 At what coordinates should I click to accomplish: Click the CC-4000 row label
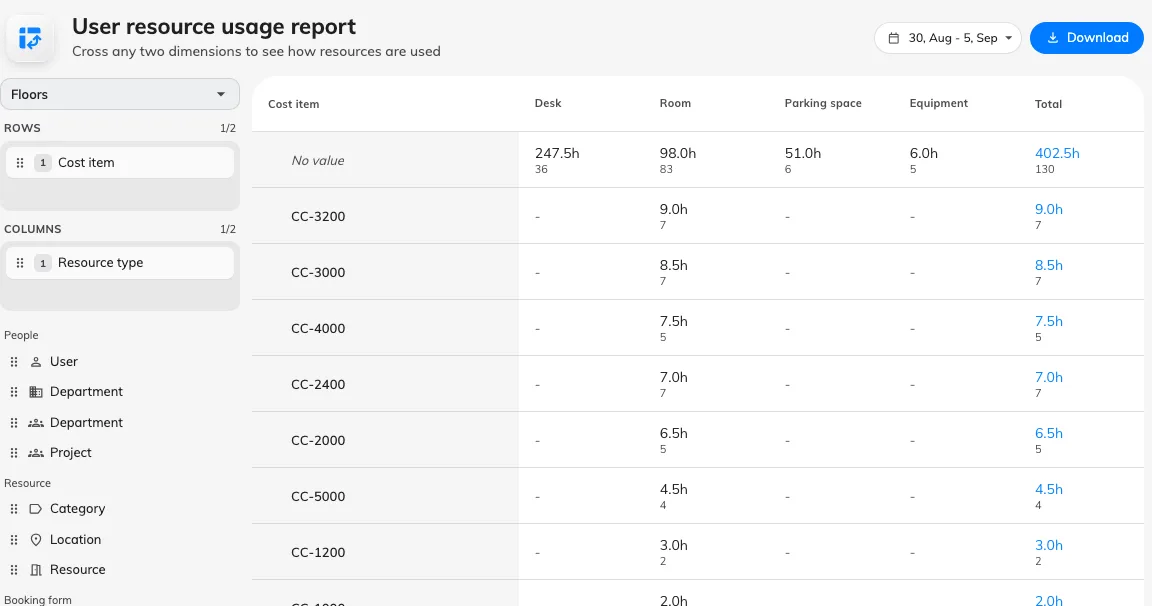[318, 328]
